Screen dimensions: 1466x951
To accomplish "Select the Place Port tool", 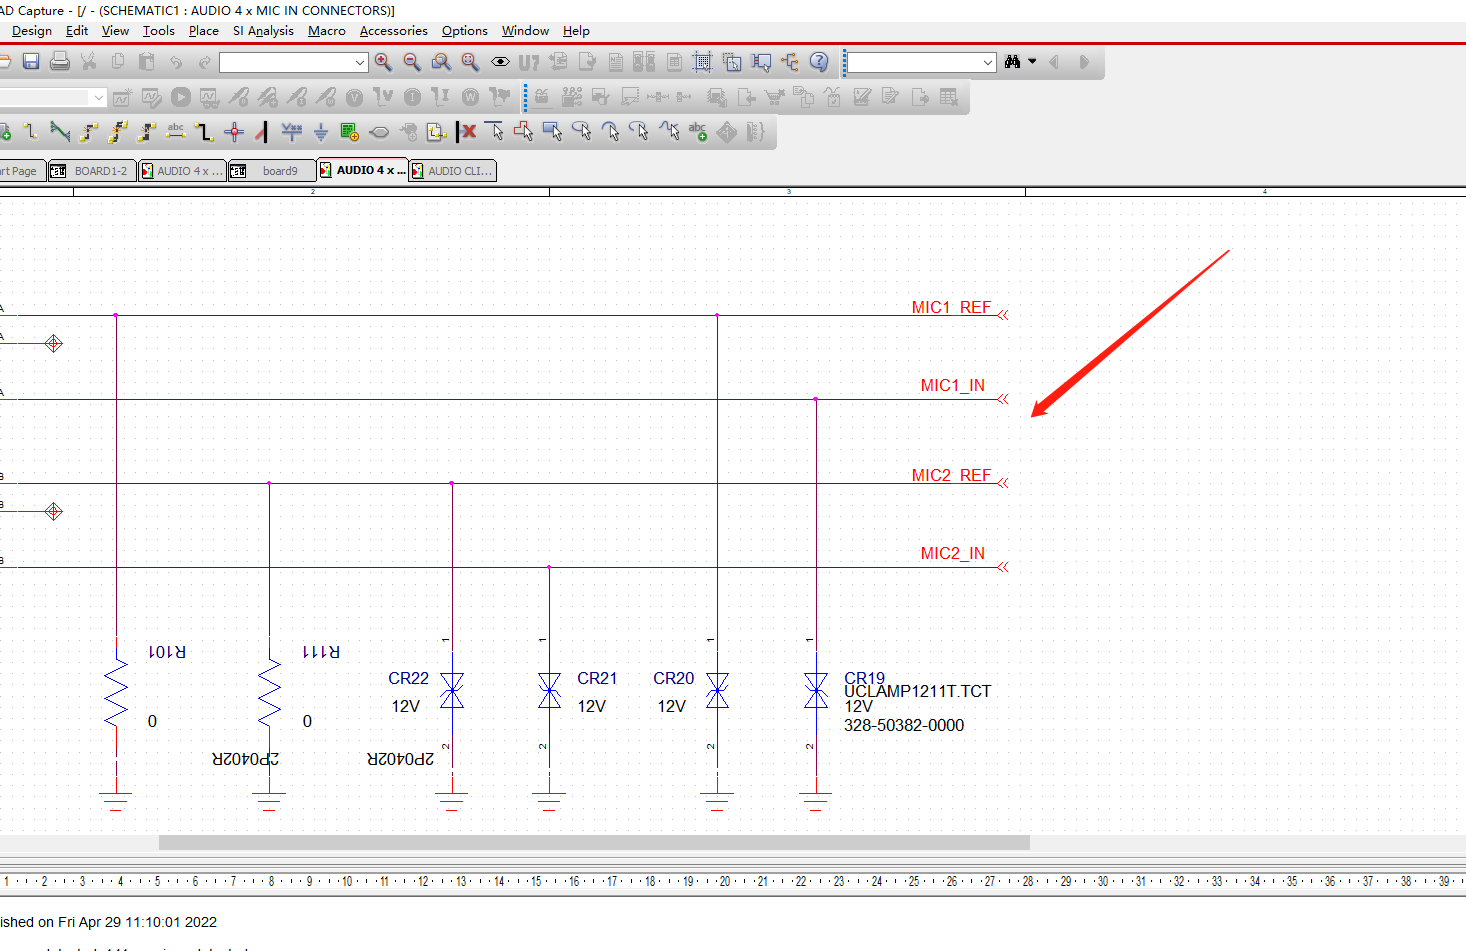I will 379,132.
